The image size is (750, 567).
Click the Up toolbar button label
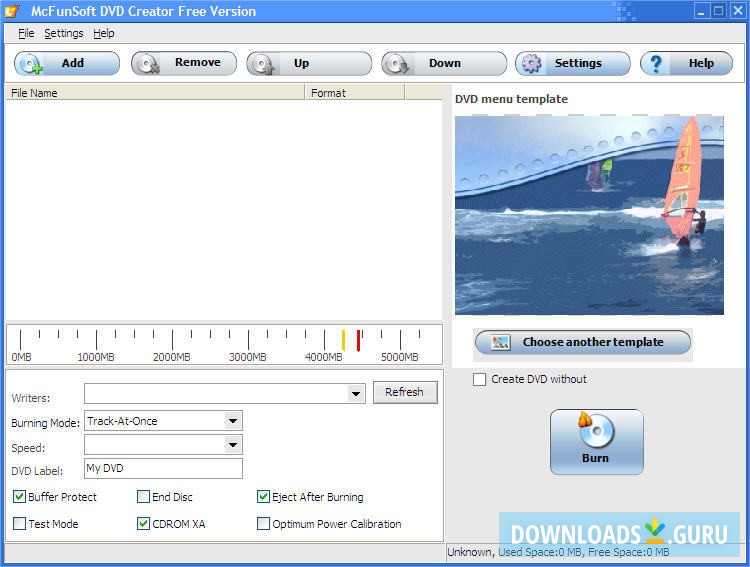pos(301,63)
